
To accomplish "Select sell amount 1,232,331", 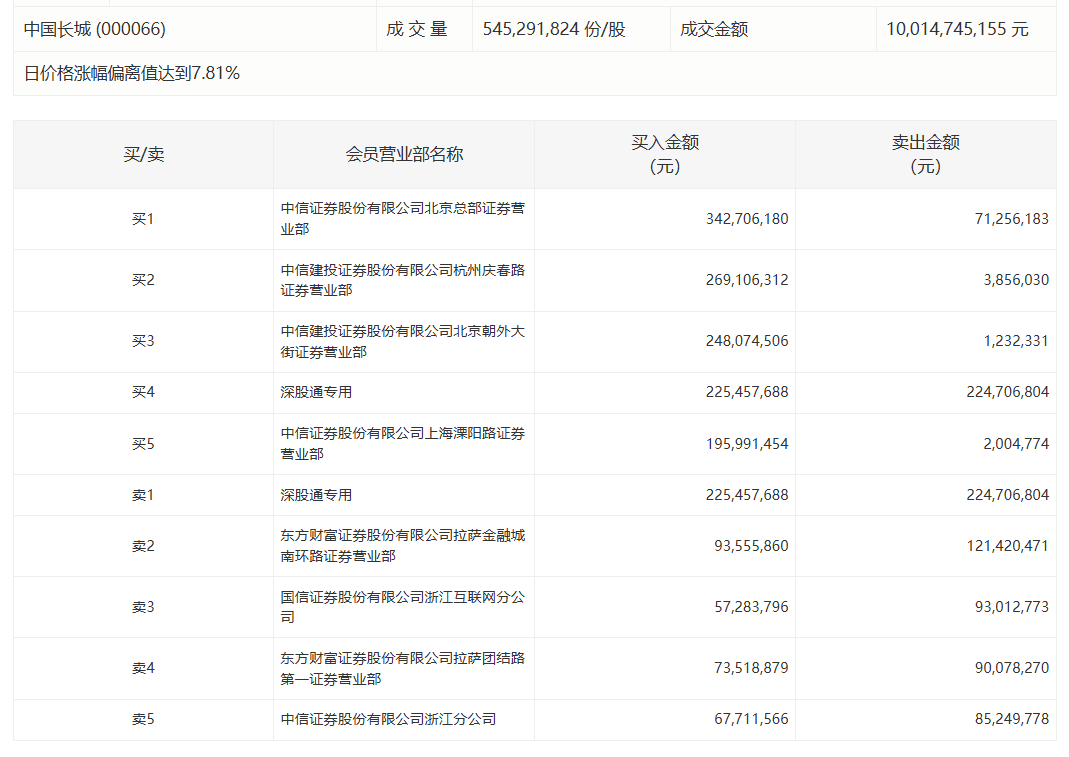I will pyautogui.click(x=1016, y=341).
